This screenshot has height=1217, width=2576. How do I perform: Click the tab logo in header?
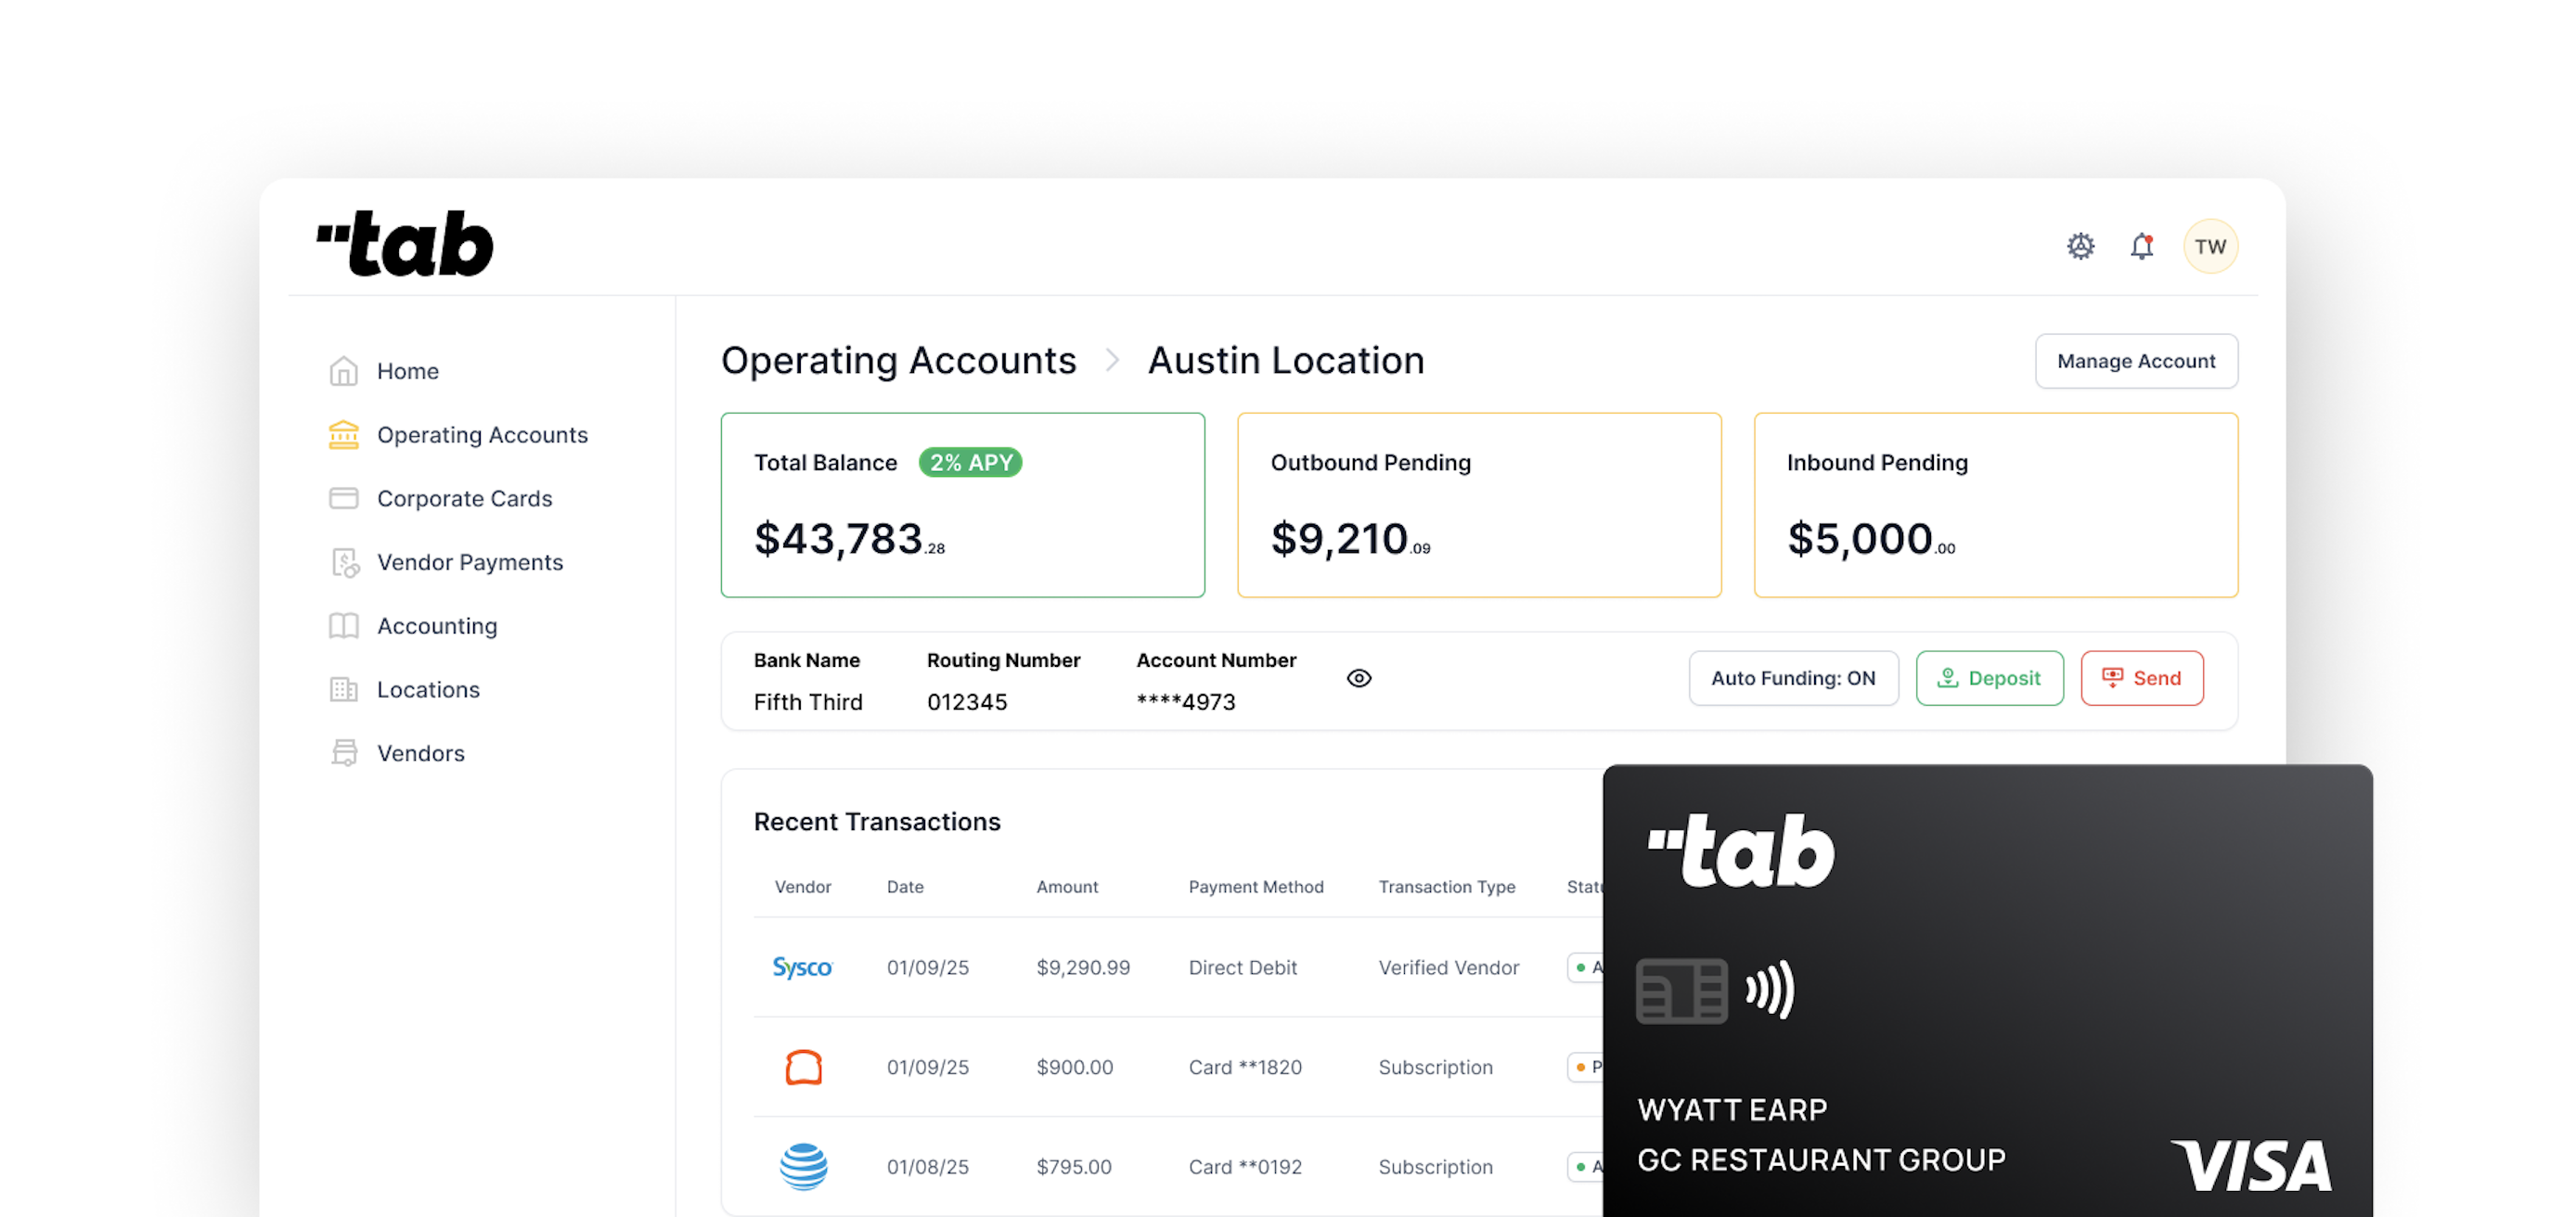[x=405, y=243]
